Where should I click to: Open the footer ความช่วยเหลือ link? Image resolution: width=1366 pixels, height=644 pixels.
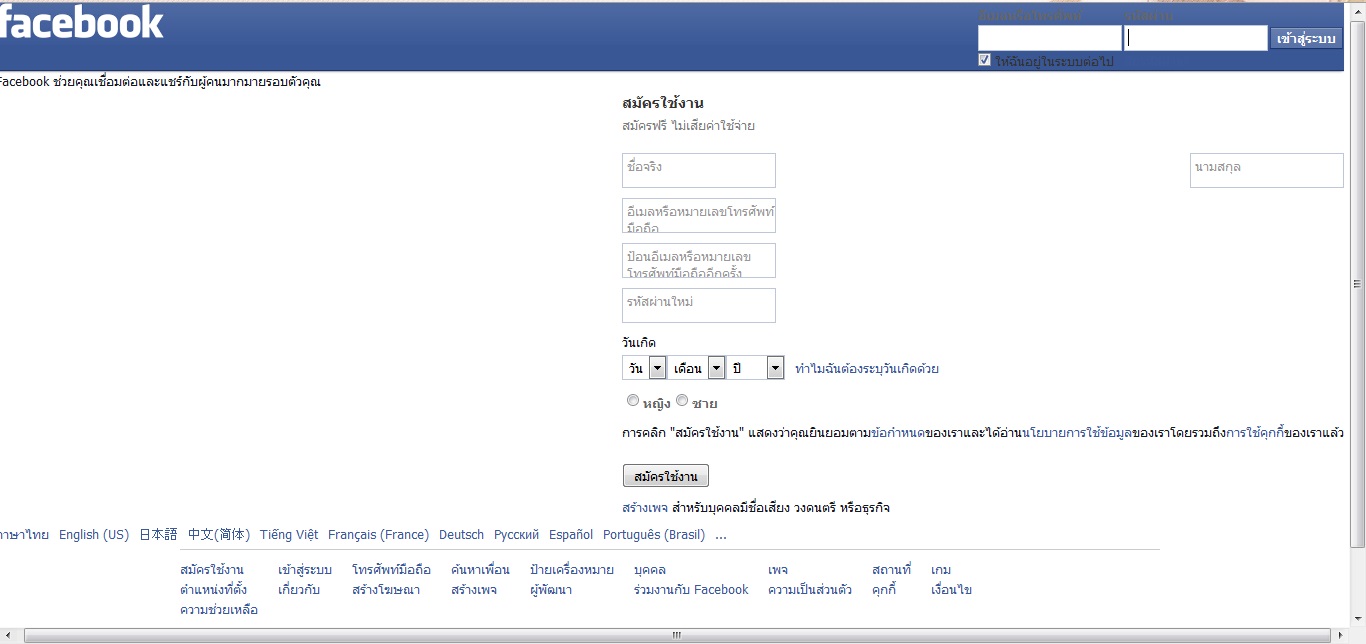[219, 610]
